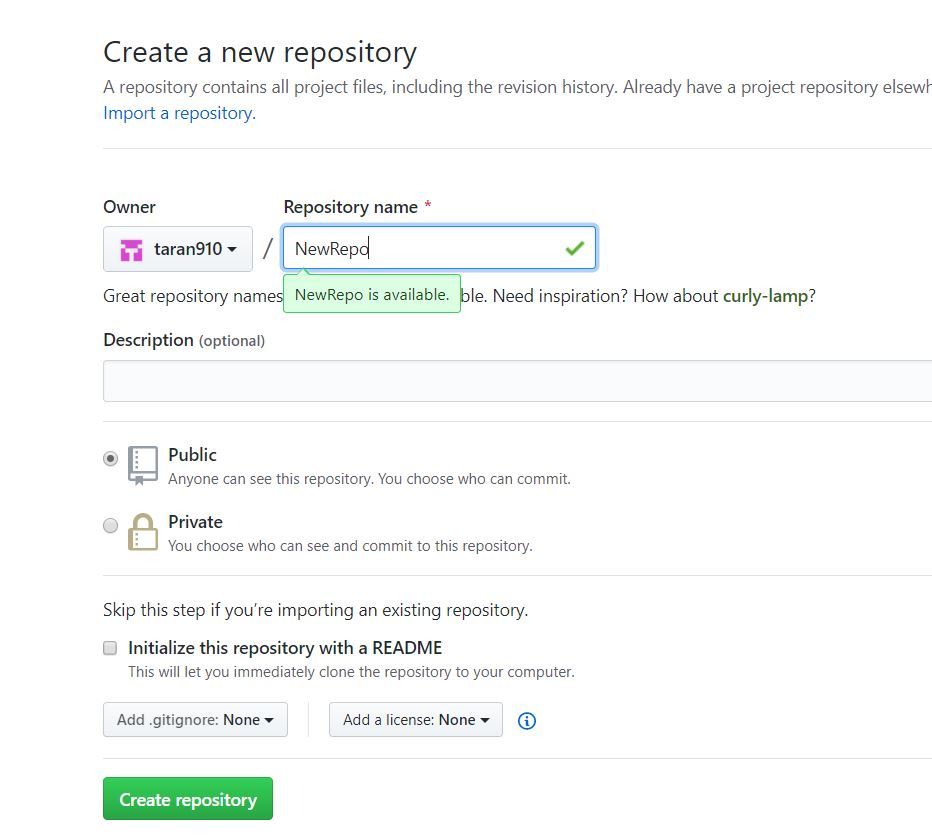Viewport: 932px width, 838px height.
Task: Select the Private radio button
Action: click(x=111, y=526)
